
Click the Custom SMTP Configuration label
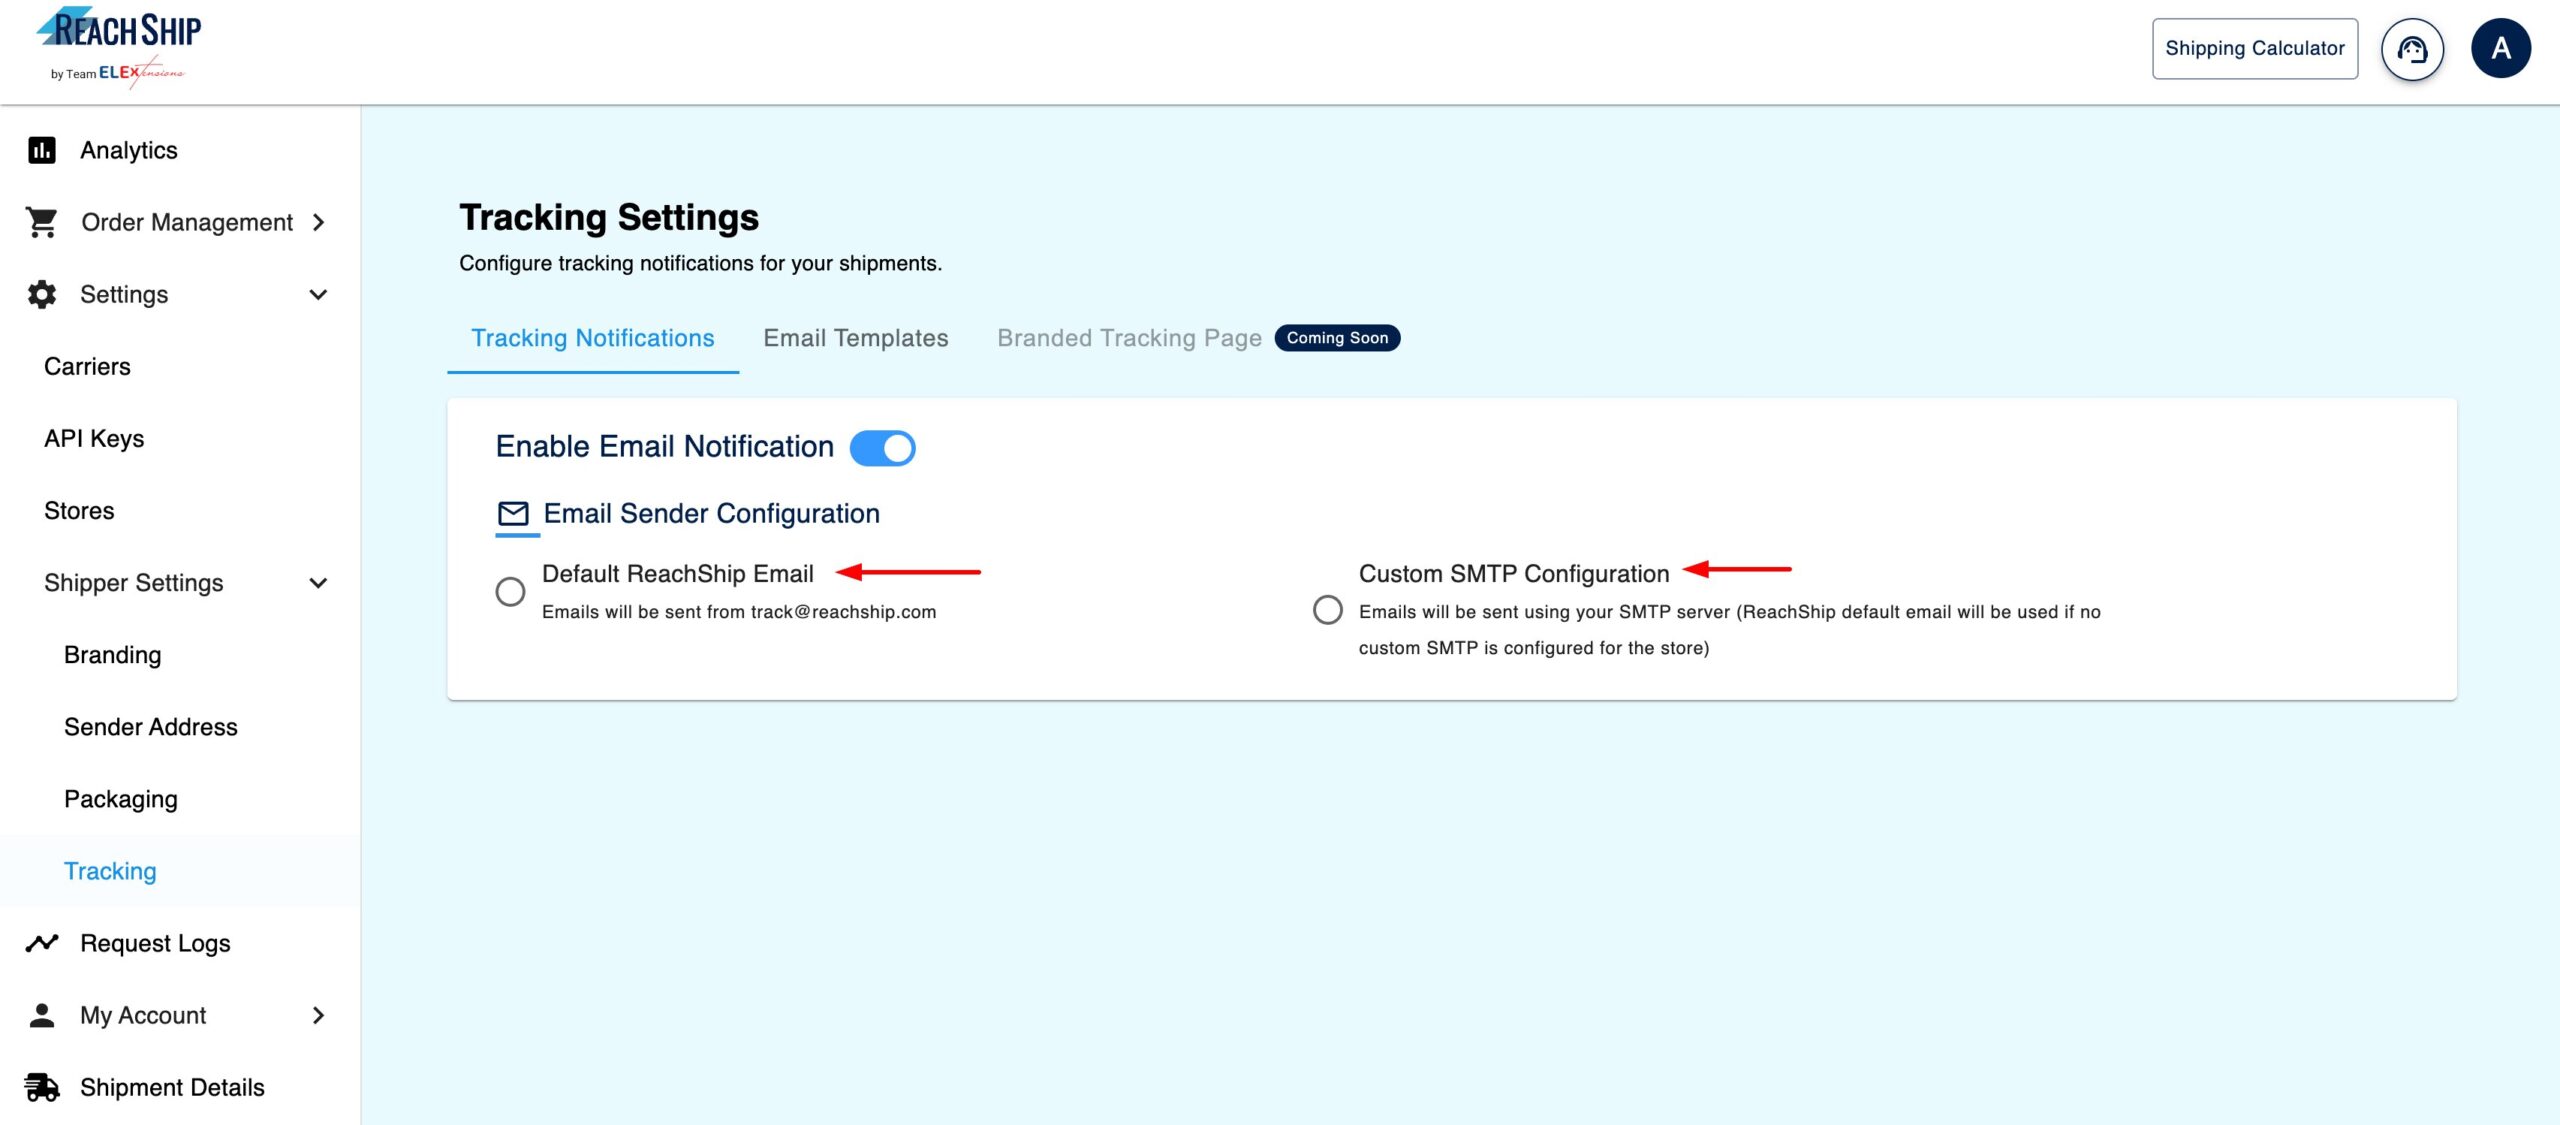pyautogui.click(x=1513, y=574)
